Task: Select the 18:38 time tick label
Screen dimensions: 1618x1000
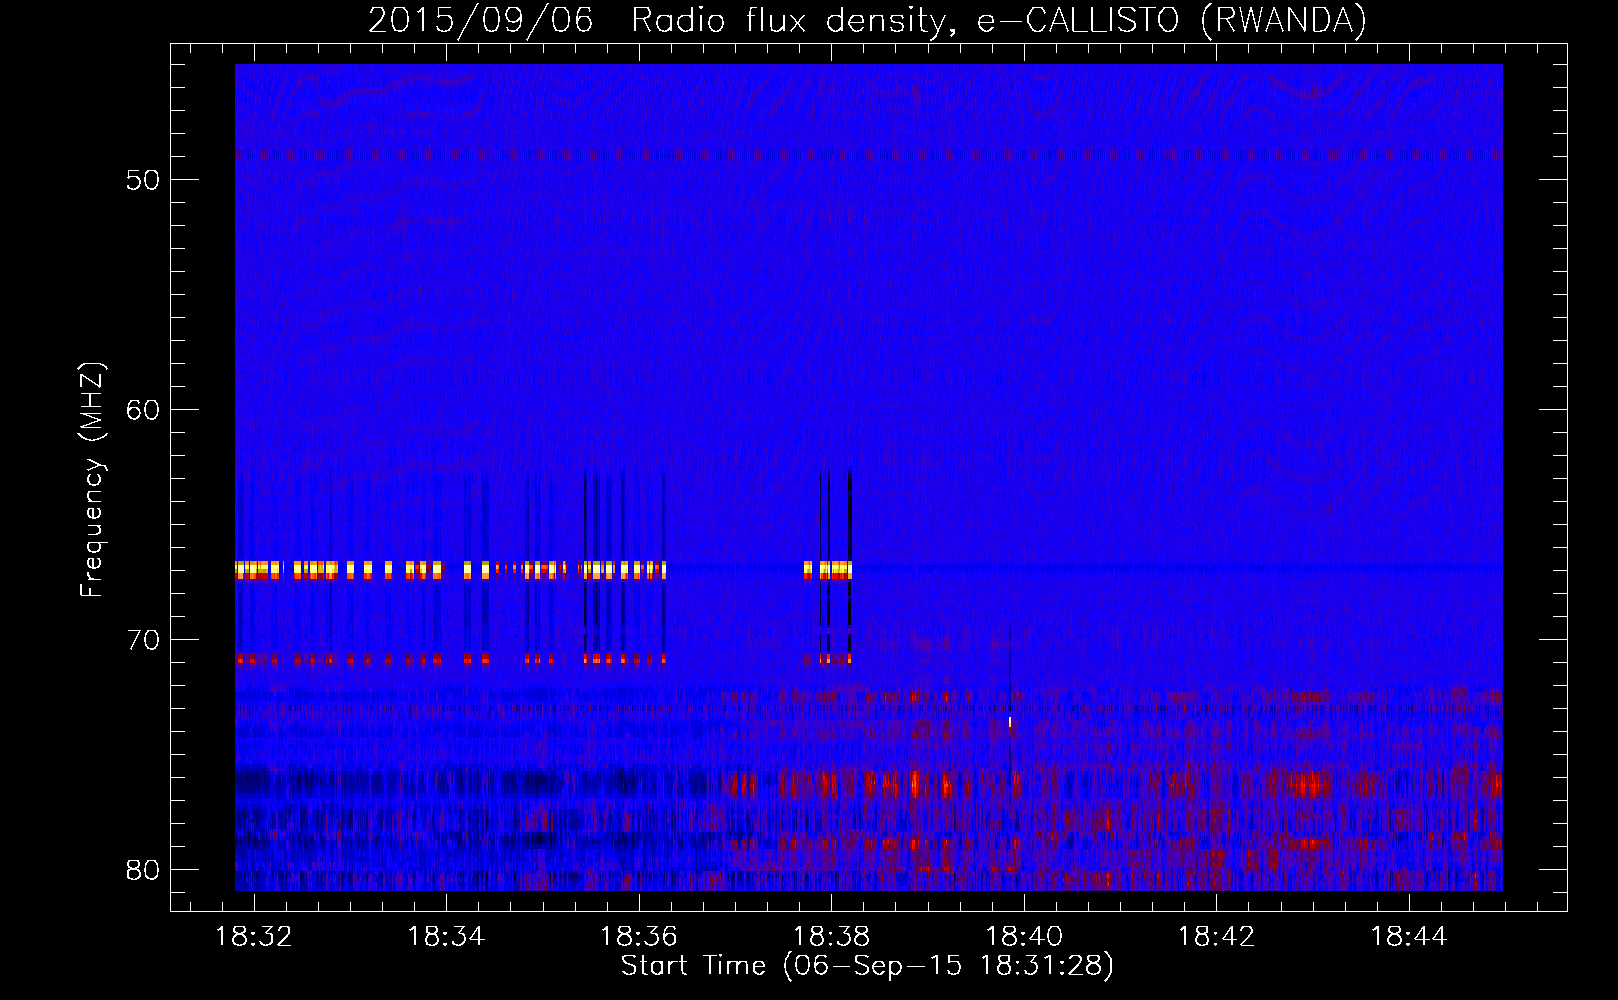Action: 831,937
